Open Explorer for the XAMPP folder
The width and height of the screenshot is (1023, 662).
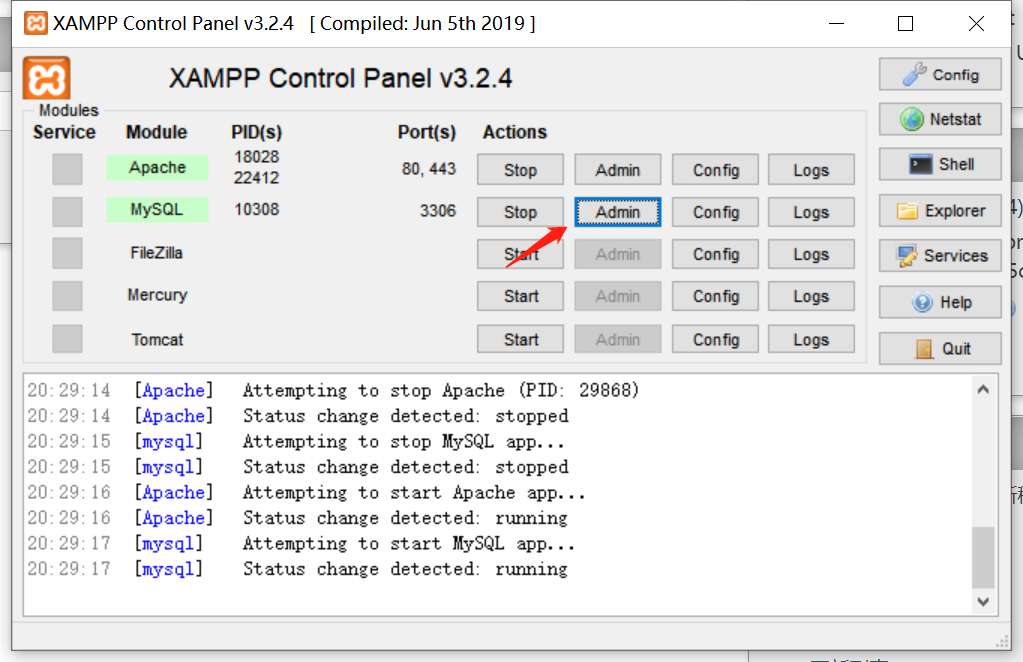[x=938, y=211]
